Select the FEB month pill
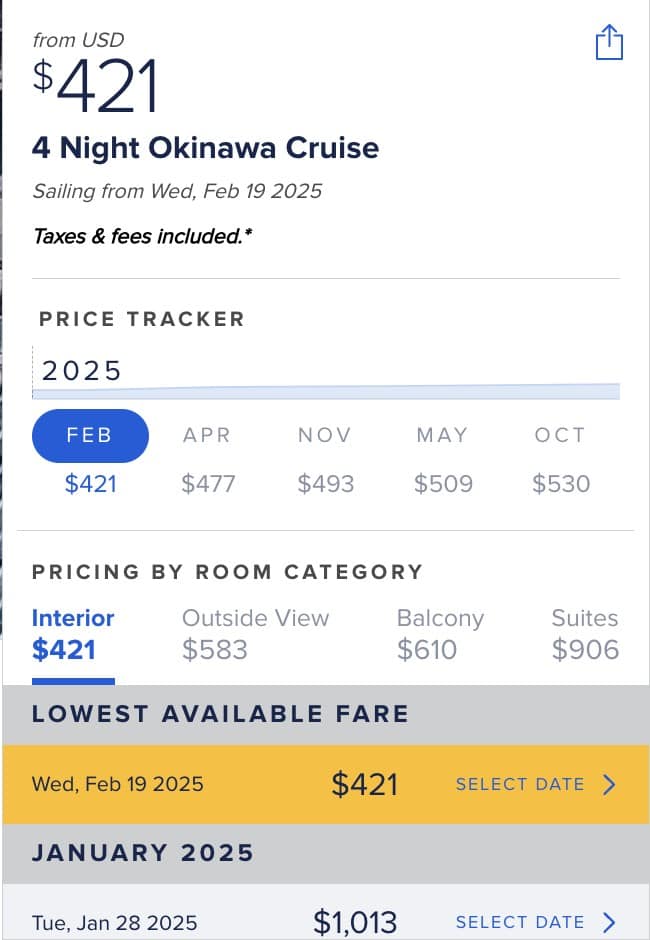This screenshot has width=650, height=940. pyautogui.click(x=90, y=436)
